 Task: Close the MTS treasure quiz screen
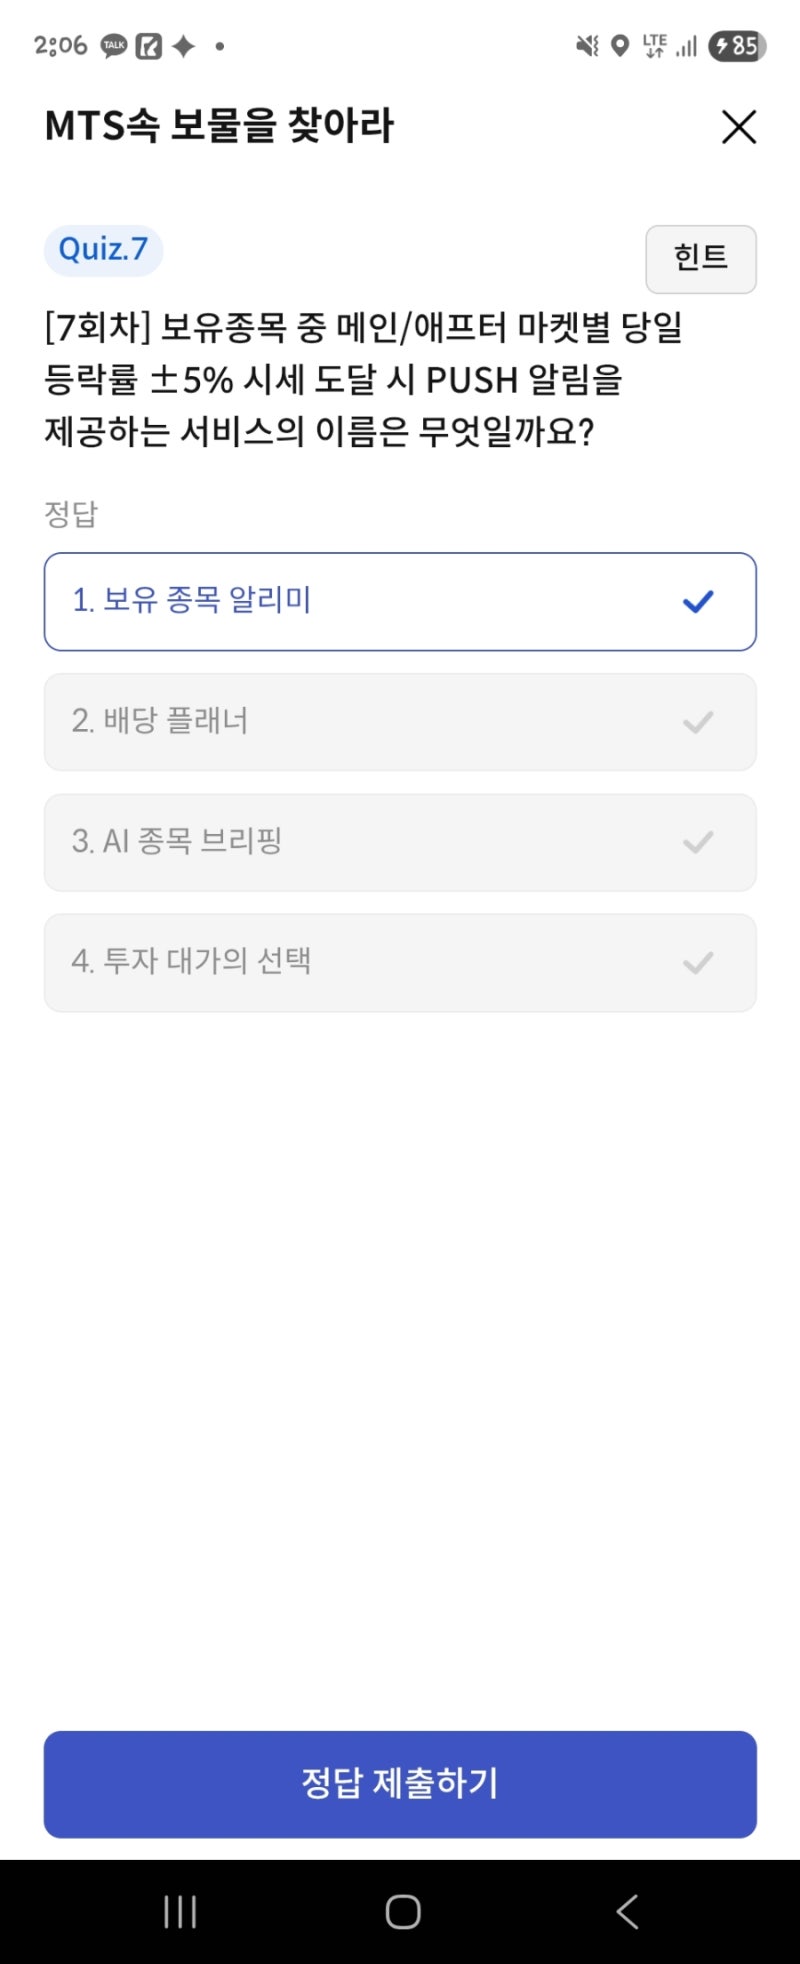[x=739, y=127]
